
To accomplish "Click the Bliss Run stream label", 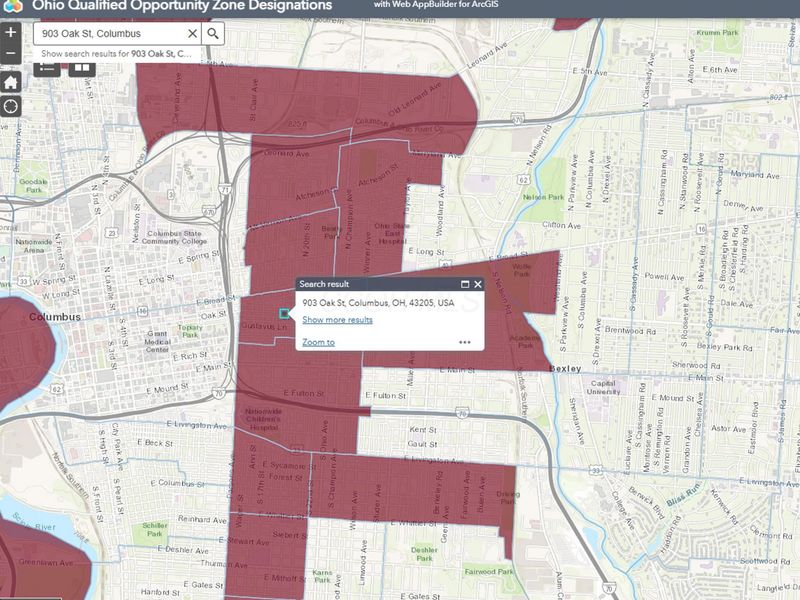I will pos(683,496).
